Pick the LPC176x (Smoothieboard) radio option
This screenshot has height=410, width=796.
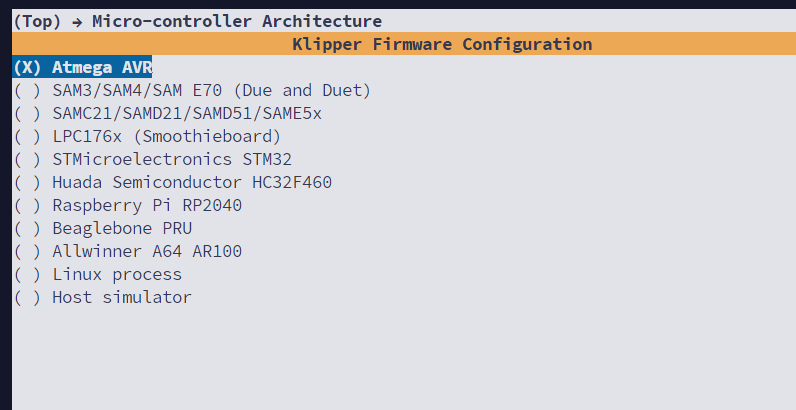(27, 136)
